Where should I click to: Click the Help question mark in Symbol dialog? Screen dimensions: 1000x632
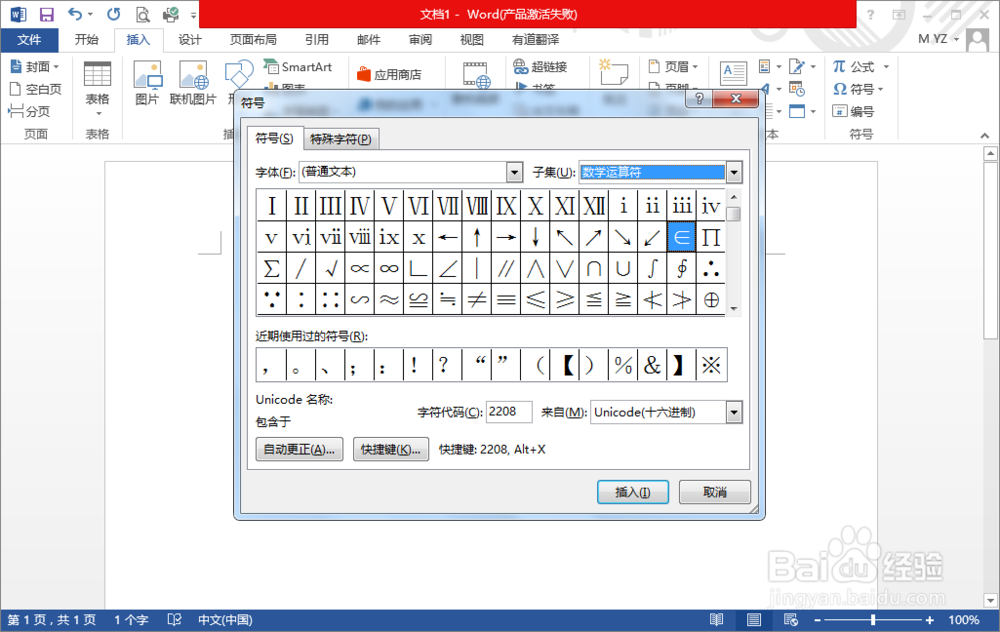click(699, 98)
